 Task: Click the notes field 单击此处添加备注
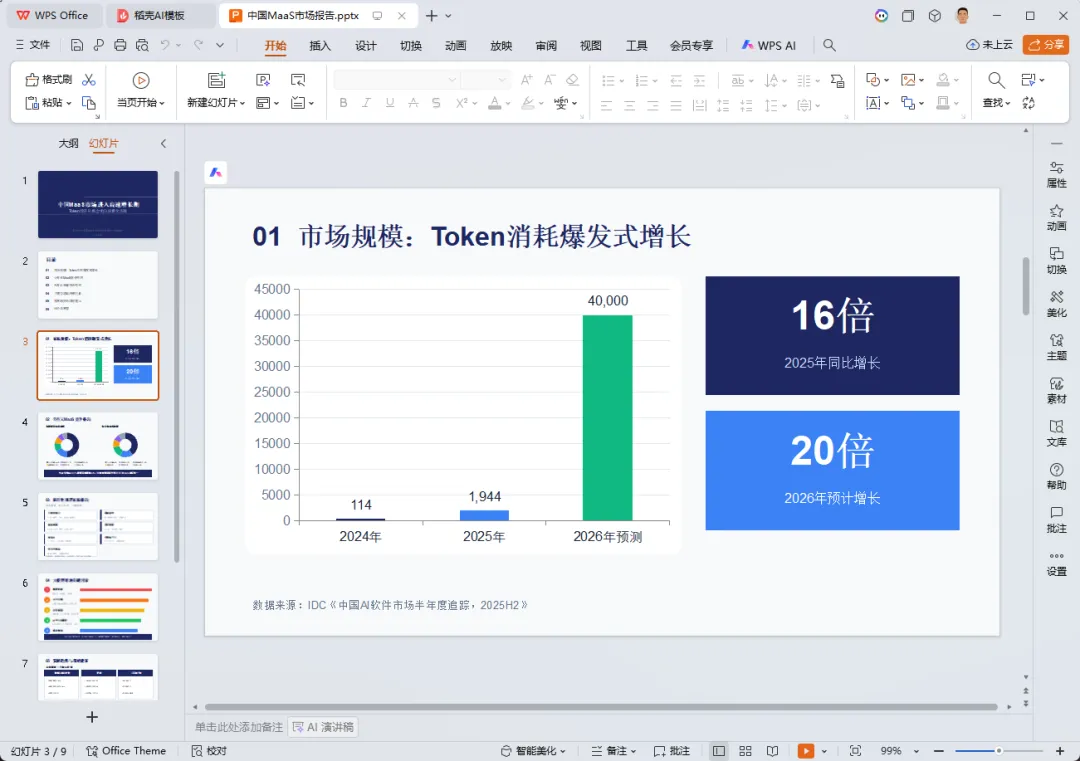click(x=238, y=727)
